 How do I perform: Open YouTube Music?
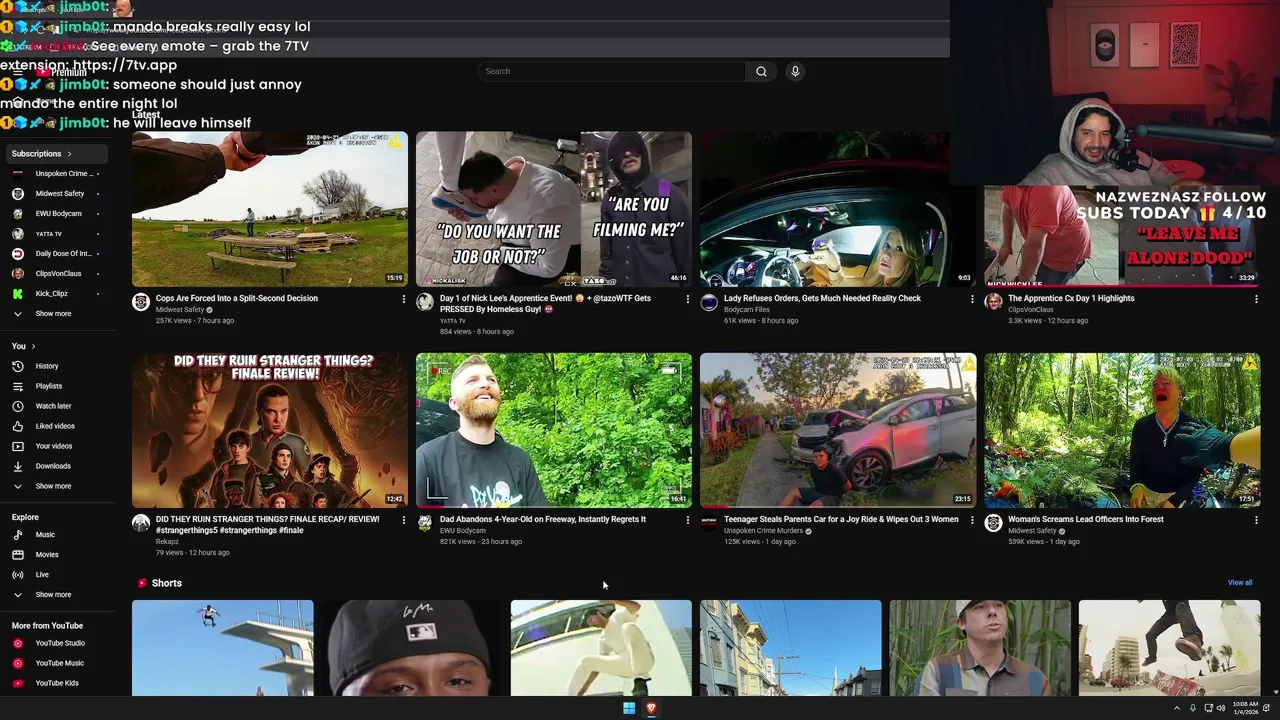[59, 663]
